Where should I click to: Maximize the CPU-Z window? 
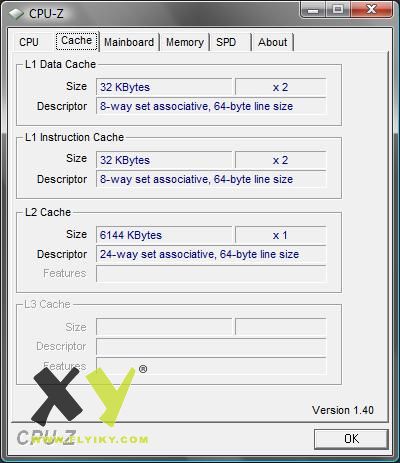pos(337,9)
